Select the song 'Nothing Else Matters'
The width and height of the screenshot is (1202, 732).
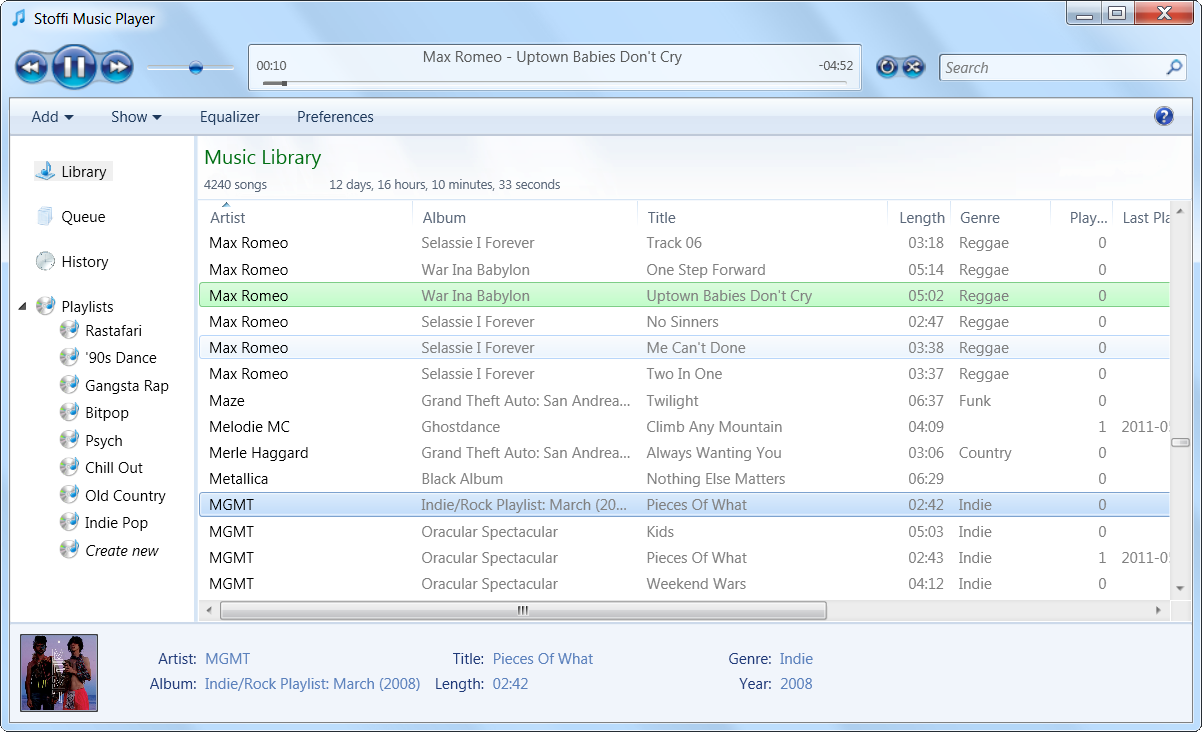(684, 479)
